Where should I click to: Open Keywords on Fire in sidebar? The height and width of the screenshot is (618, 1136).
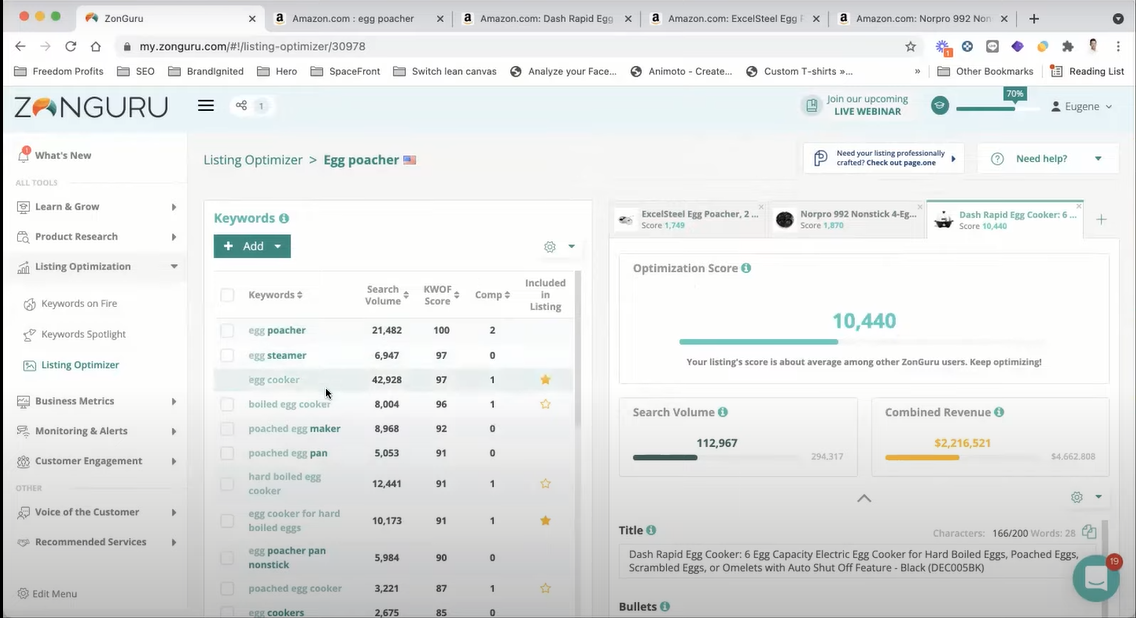click(79, 304)
